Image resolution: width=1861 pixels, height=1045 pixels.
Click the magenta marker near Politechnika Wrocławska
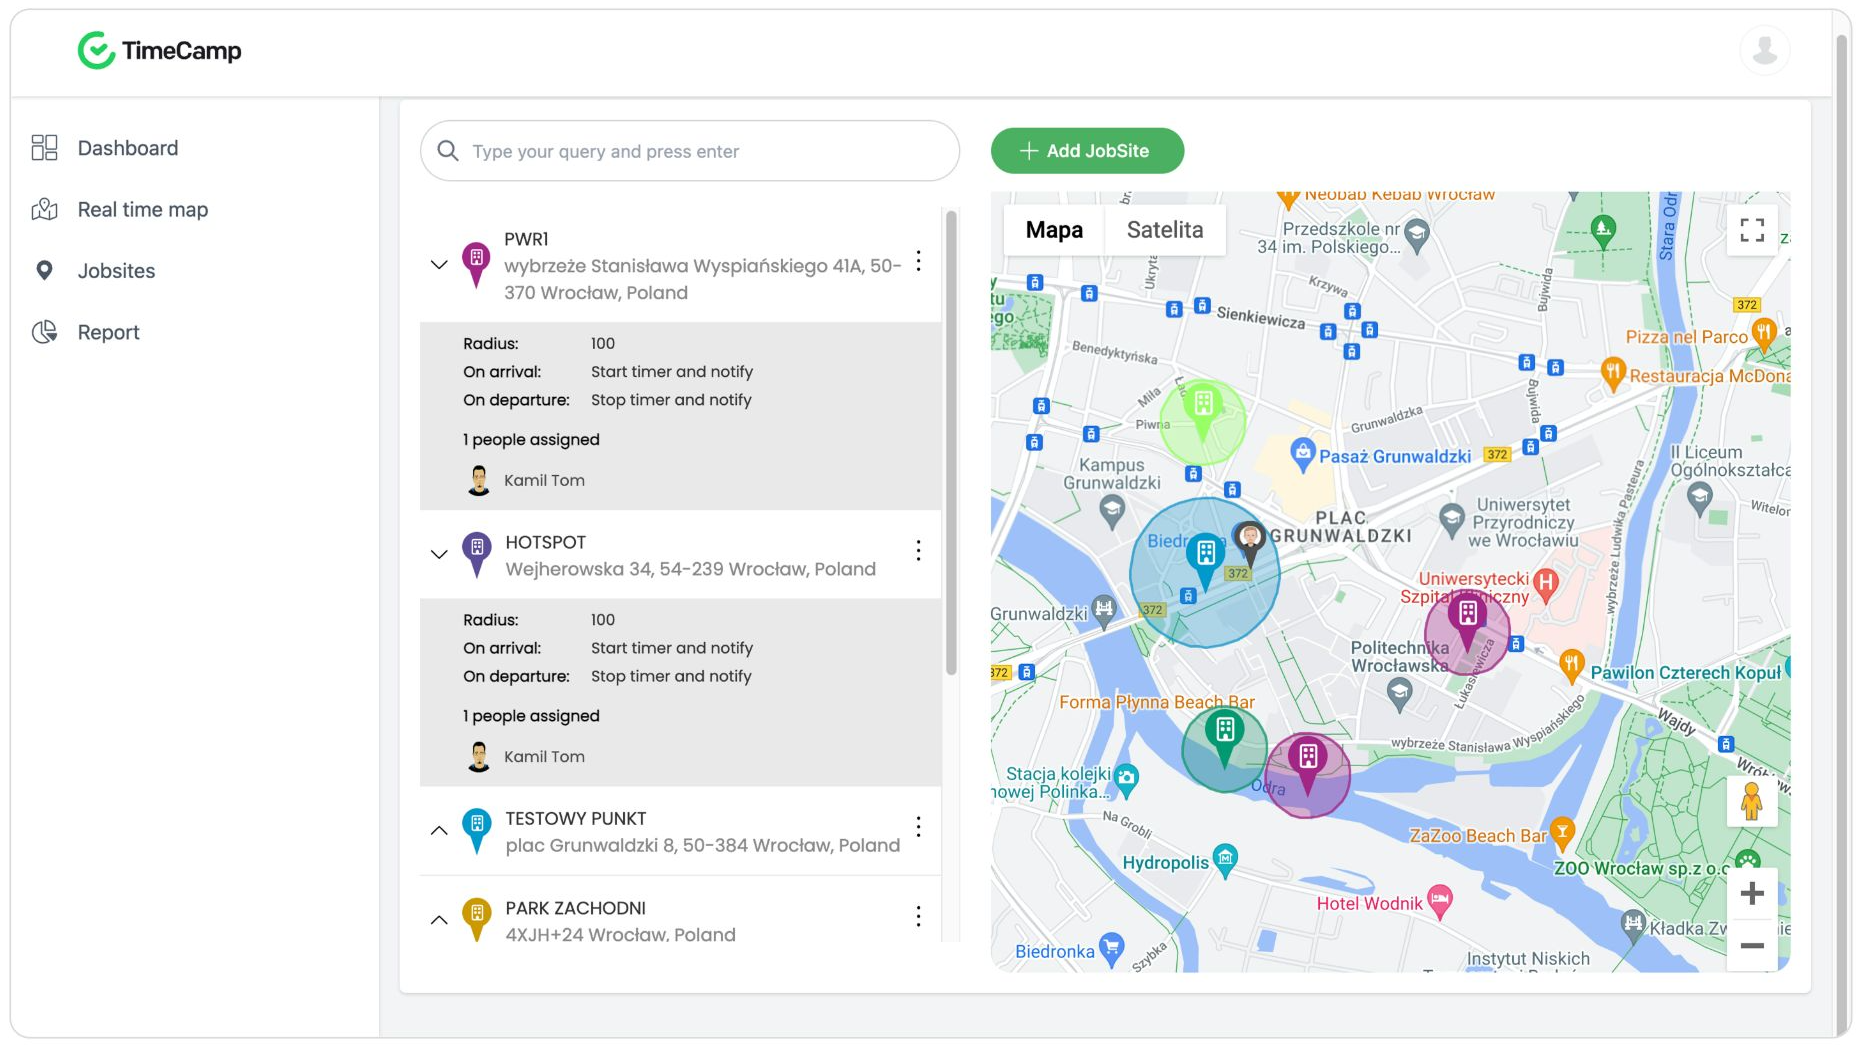point(1467,620)
